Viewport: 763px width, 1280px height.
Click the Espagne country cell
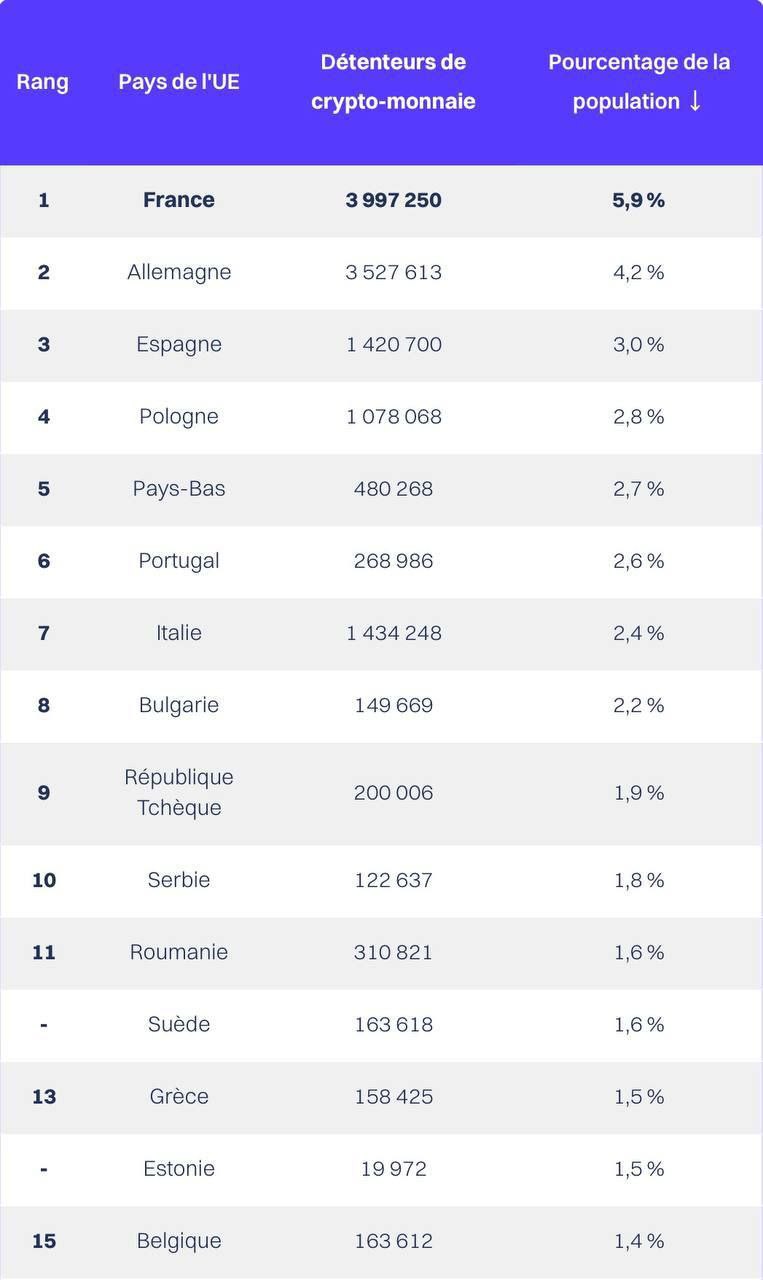tap(179, 344)
